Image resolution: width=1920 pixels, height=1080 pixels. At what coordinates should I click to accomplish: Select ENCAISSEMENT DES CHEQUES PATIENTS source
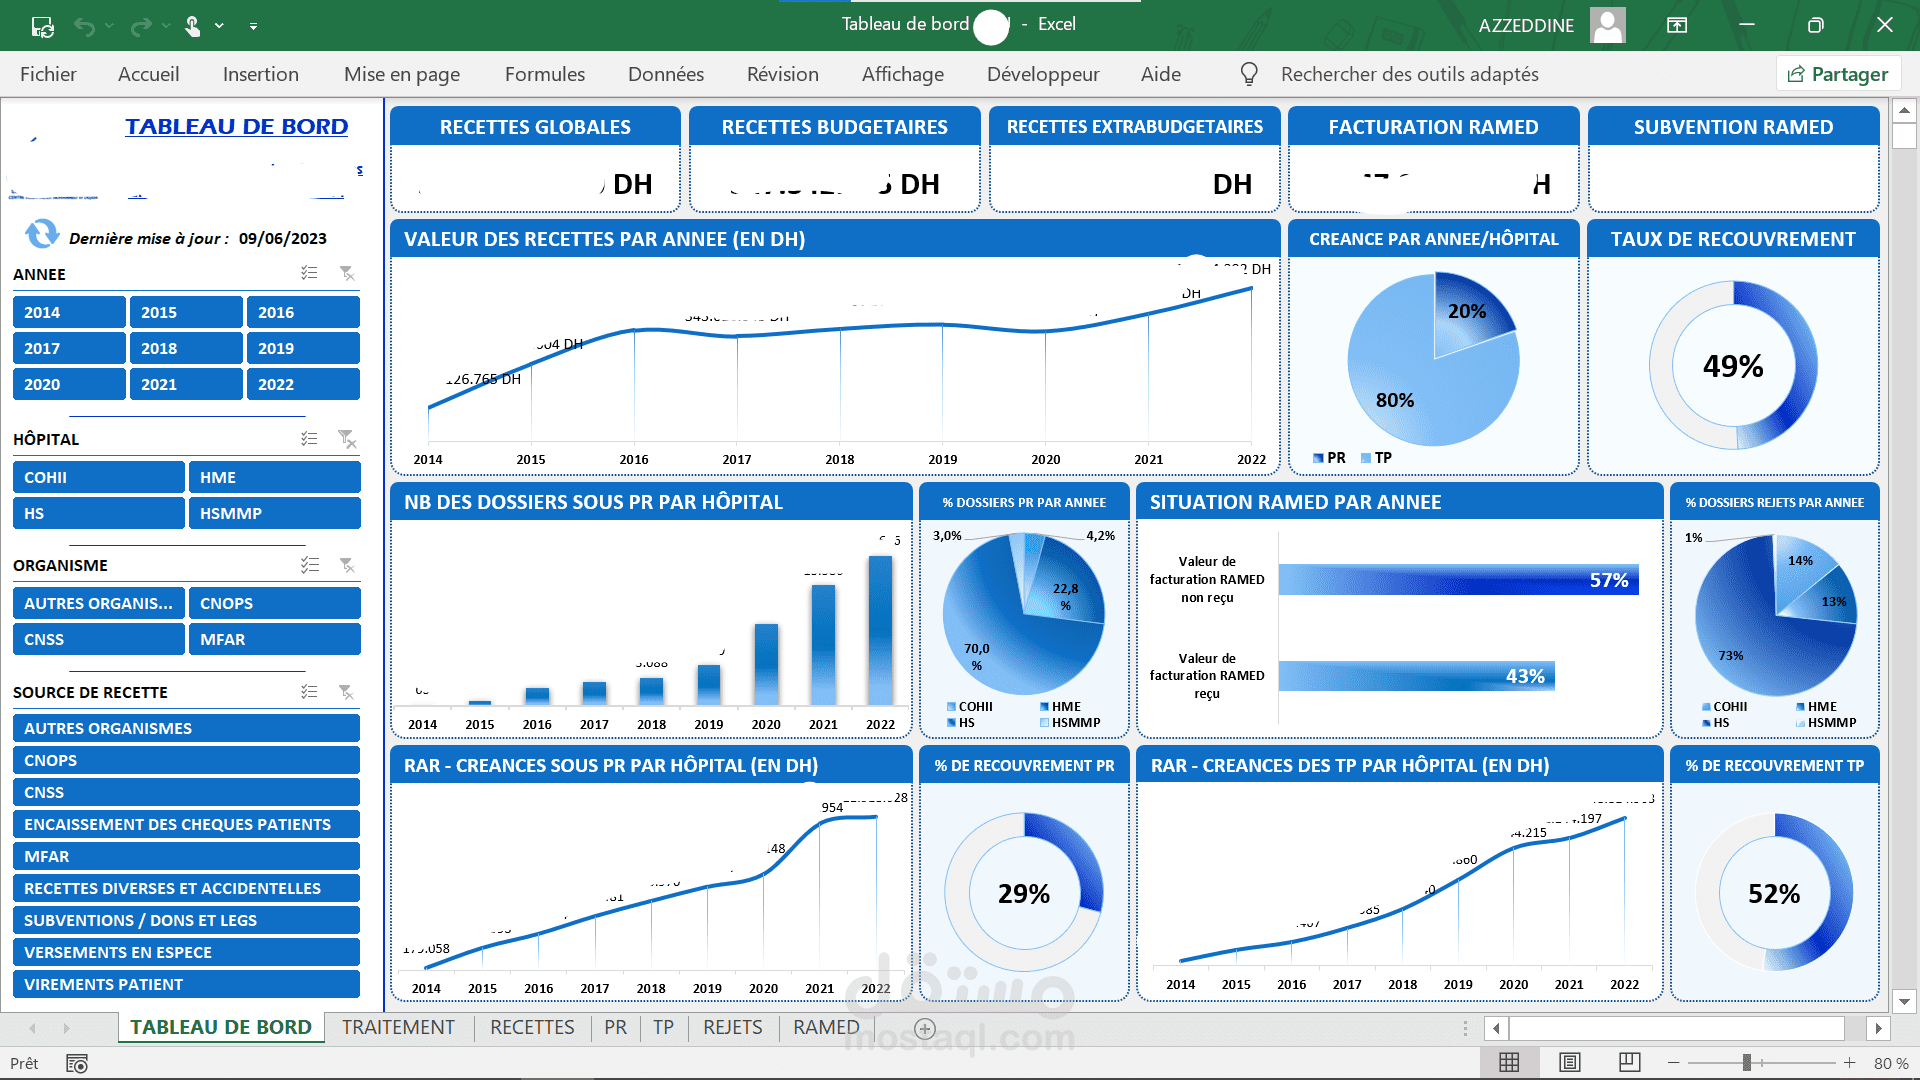pyautogui.click(x=186, y=824)
